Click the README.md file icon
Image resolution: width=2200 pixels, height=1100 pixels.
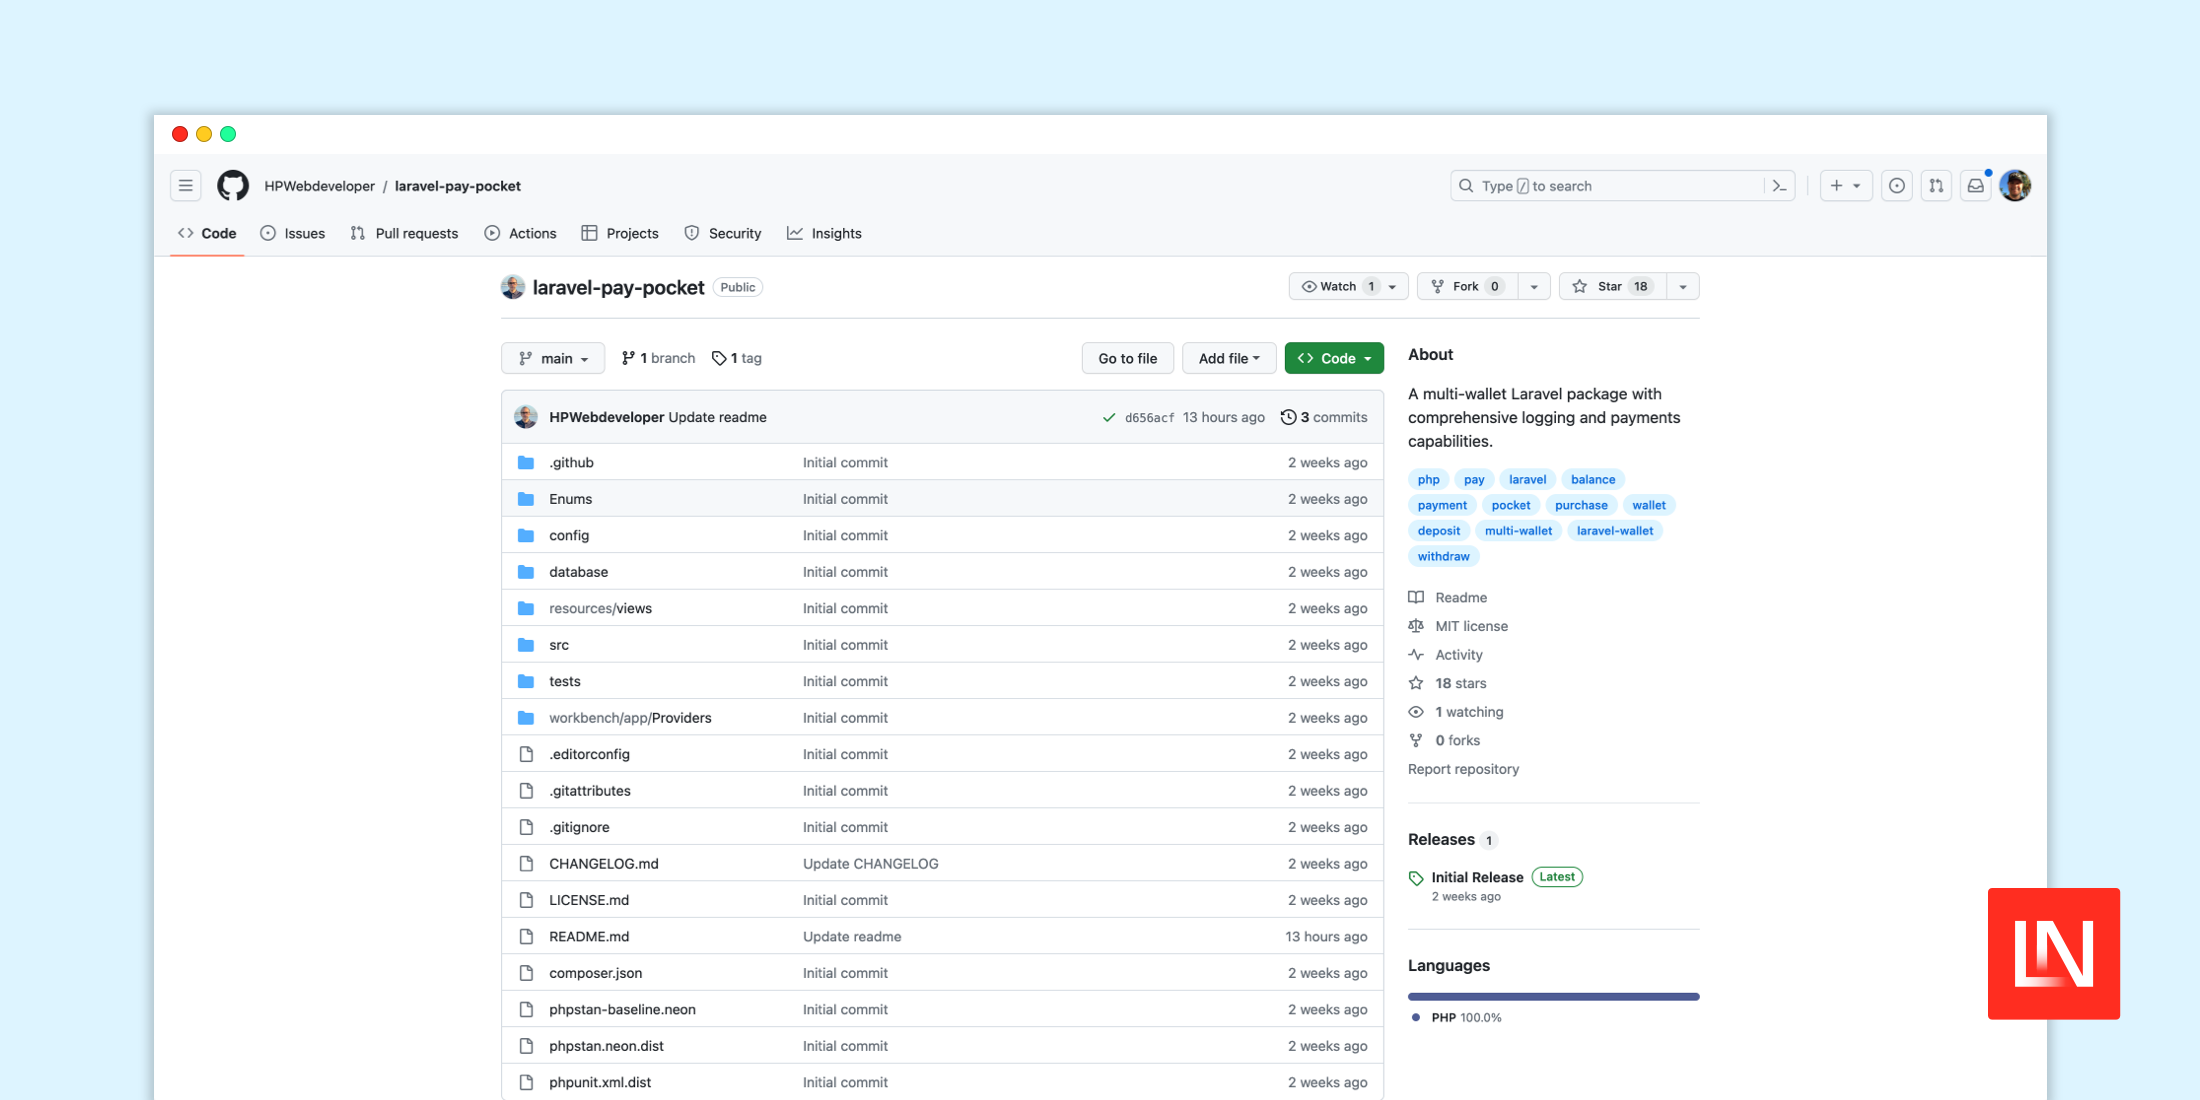point(526,937)
